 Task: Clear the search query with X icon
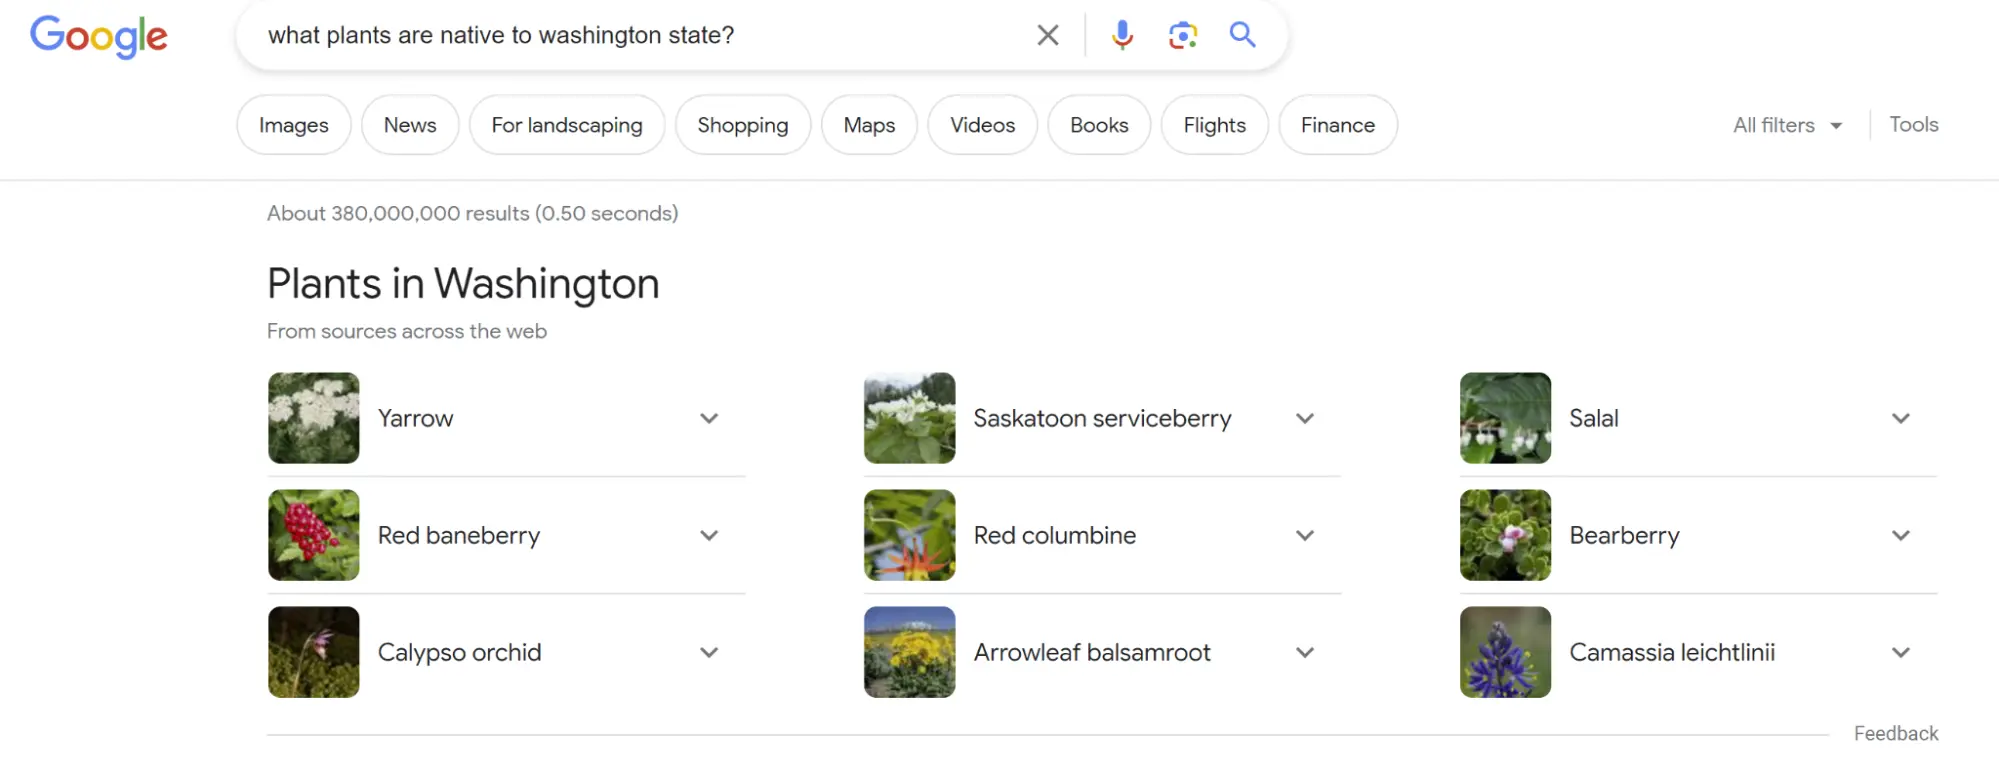coord(1047,36)
